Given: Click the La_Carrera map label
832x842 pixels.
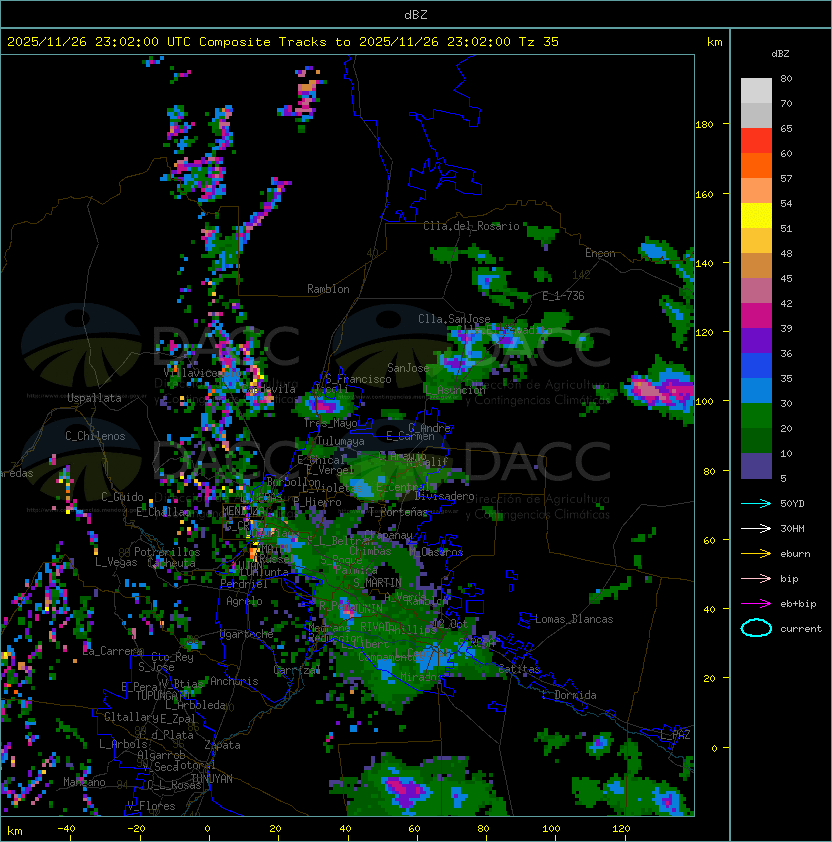Looking at the screenshot, I should tap(113, 651).
